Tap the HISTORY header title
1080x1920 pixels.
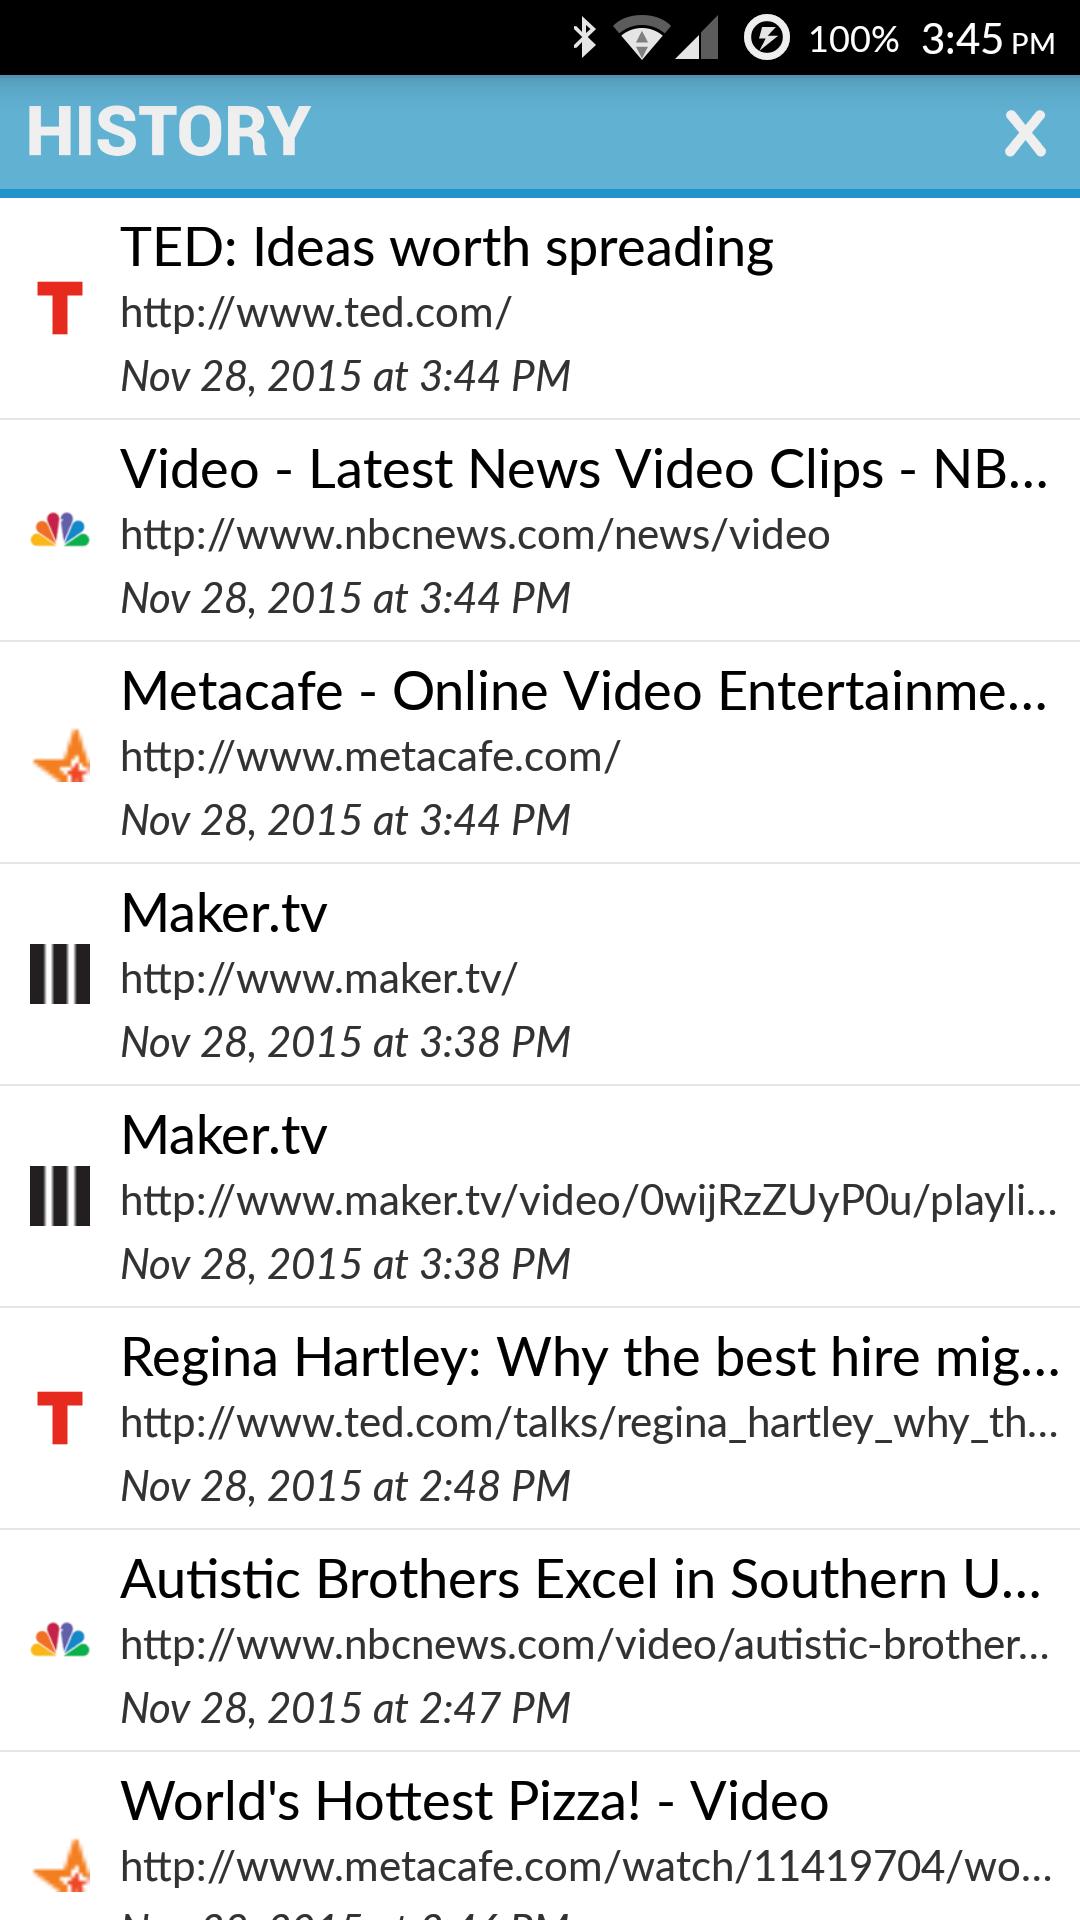coord(168,132)
